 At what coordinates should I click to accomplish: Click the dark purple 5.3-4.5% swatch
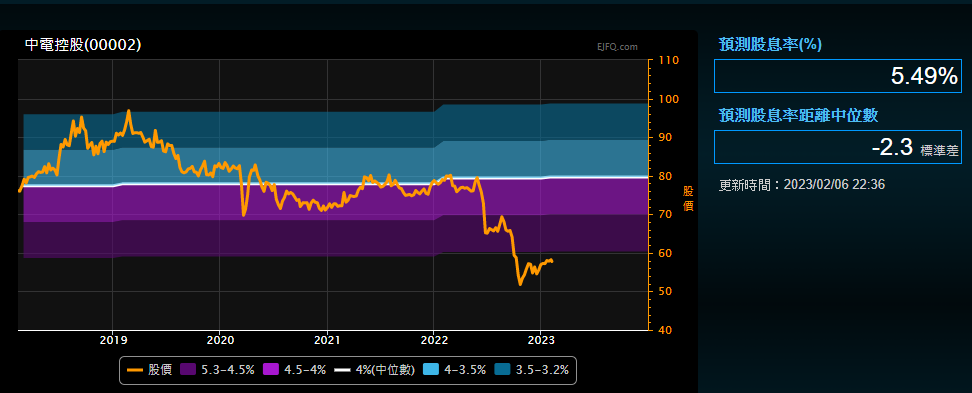point(188,370)
